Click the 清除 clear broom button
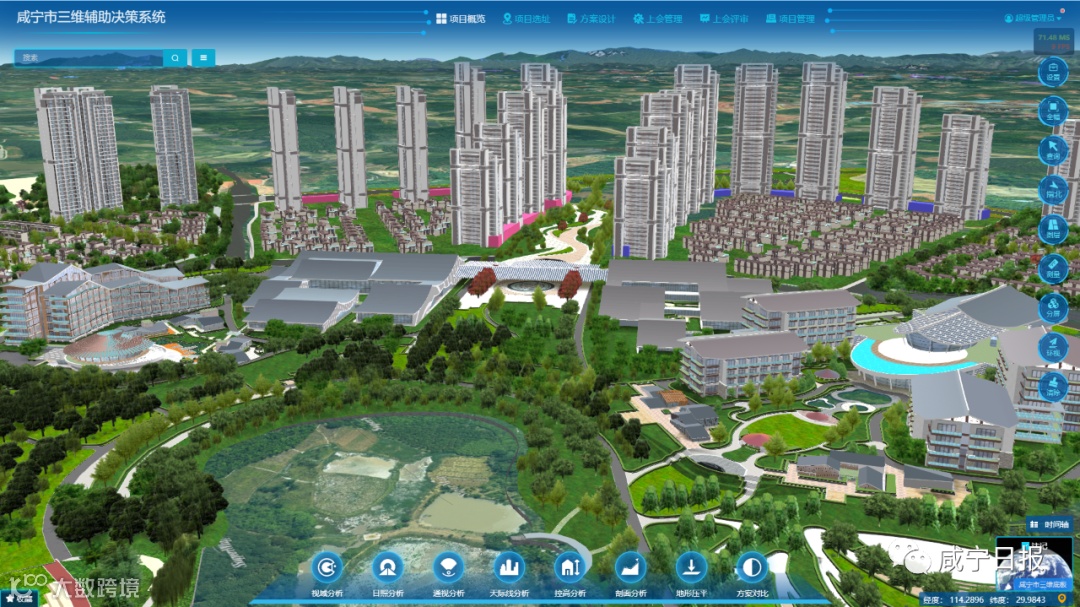The image size is (1080, 607). [x=1053, y=386]
